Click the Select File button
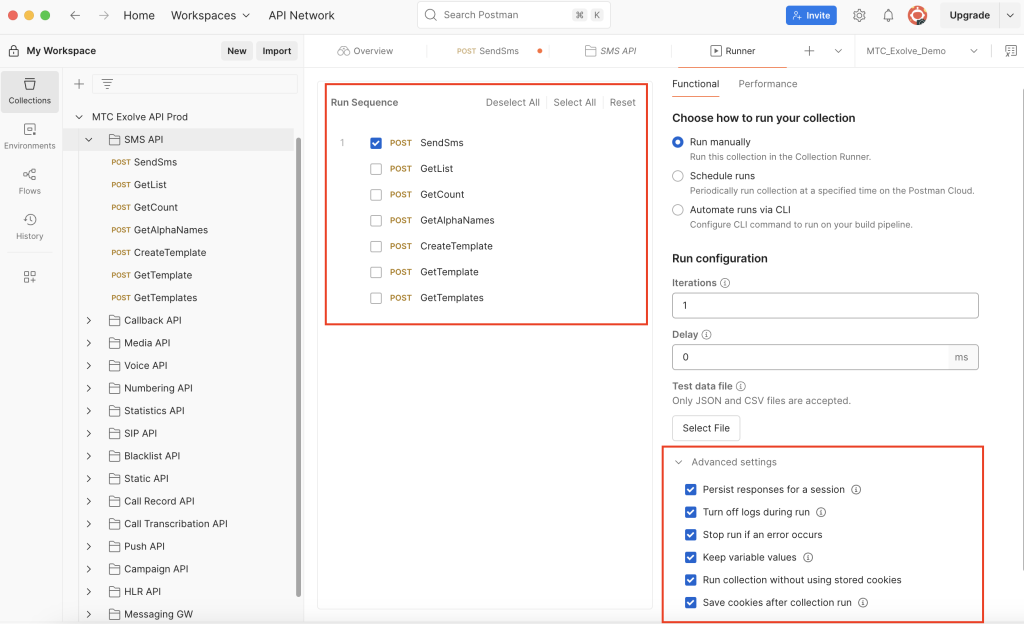 pos(706,428)
